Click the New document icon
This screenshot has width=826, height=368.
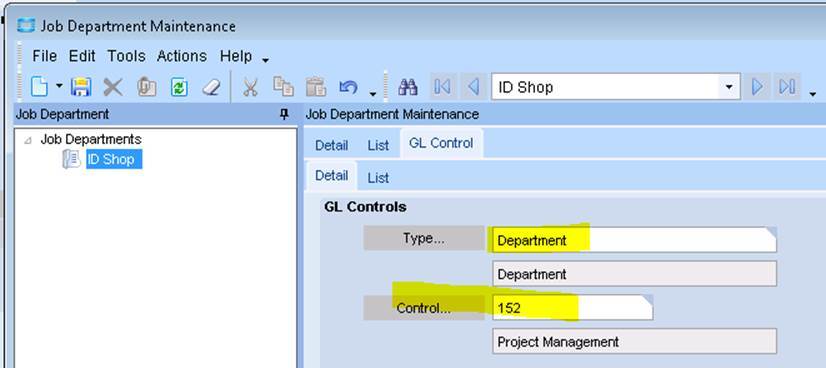pyautogui.click(x=40, y=86)
